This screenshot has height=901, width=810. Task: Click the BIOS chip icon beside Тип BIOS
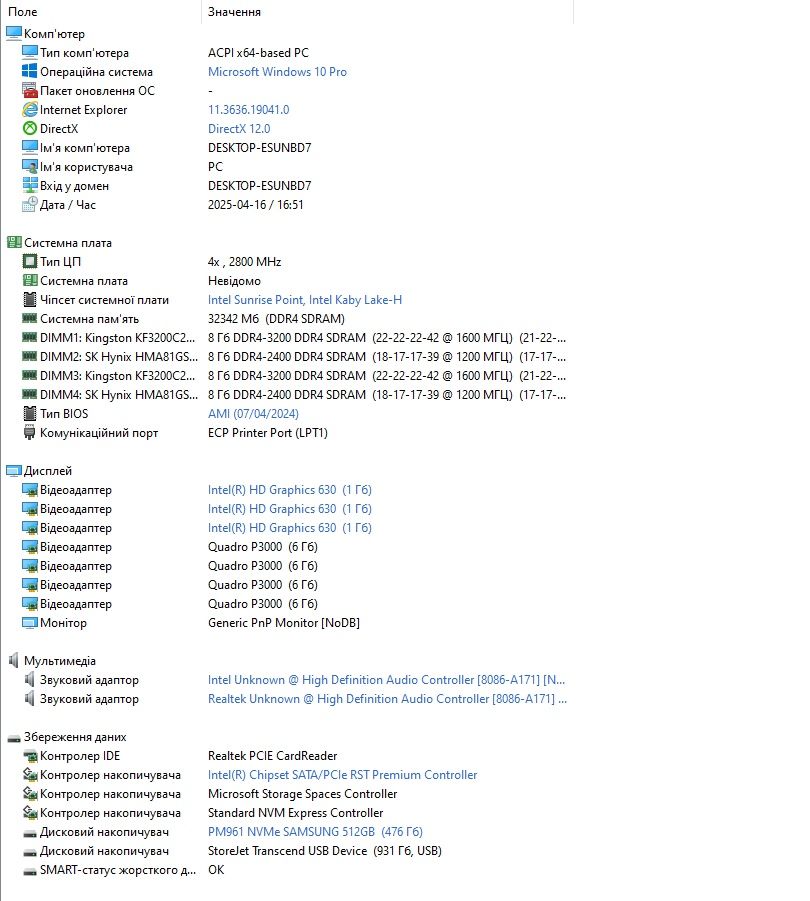(29, 413)
